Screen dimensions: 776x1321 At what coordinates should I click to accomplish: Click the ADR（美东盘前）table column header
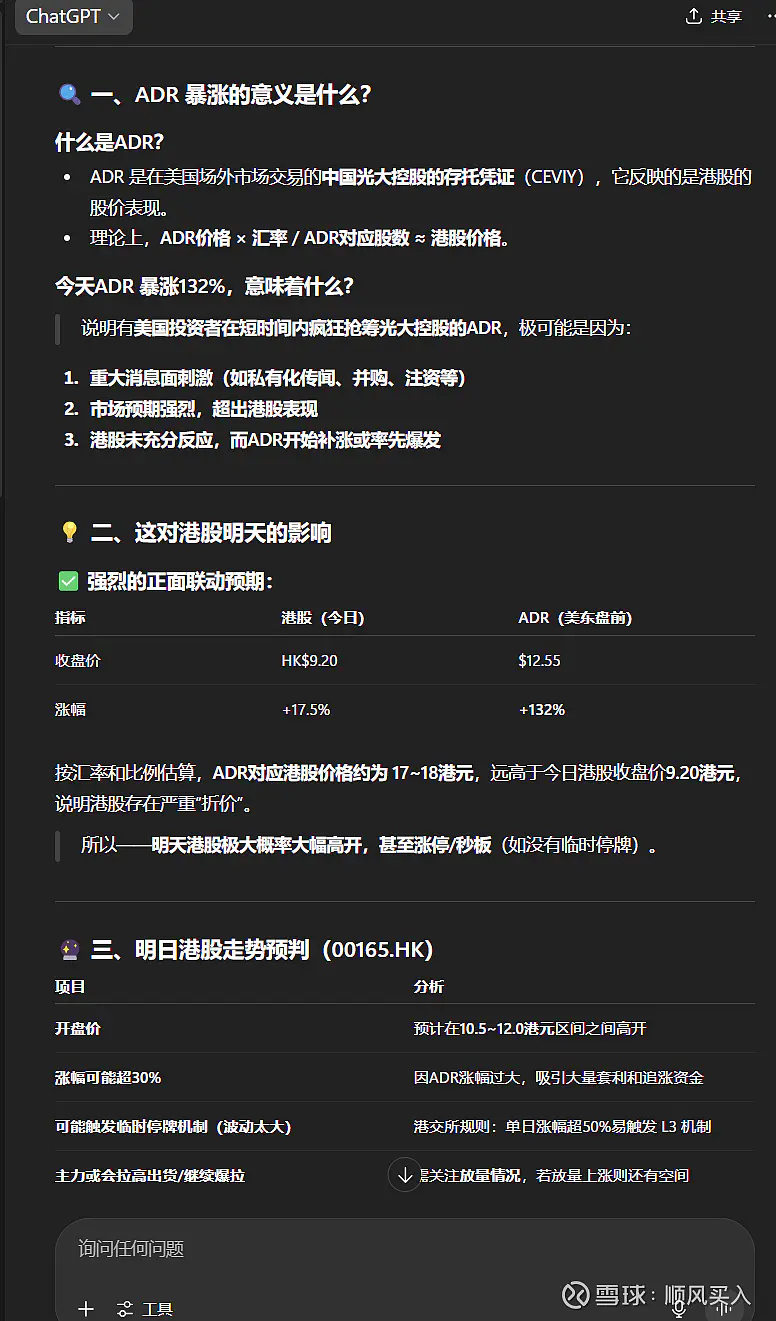(x=575, y=618)
